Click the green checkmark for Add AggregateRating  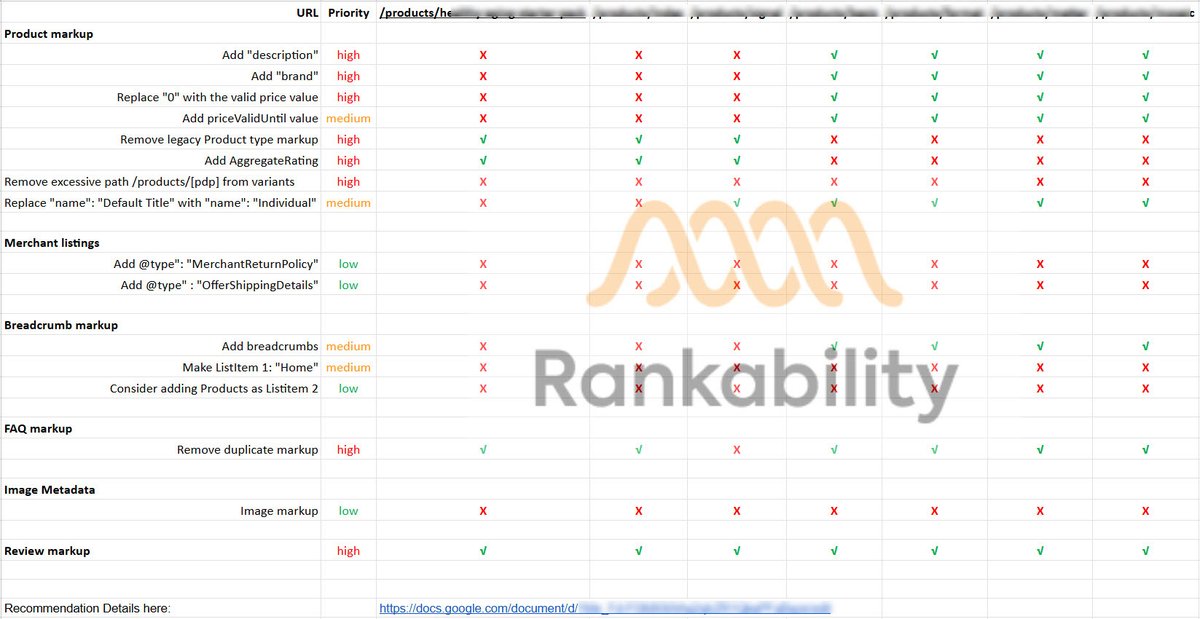pyautogui.click(x=483, y=160)
